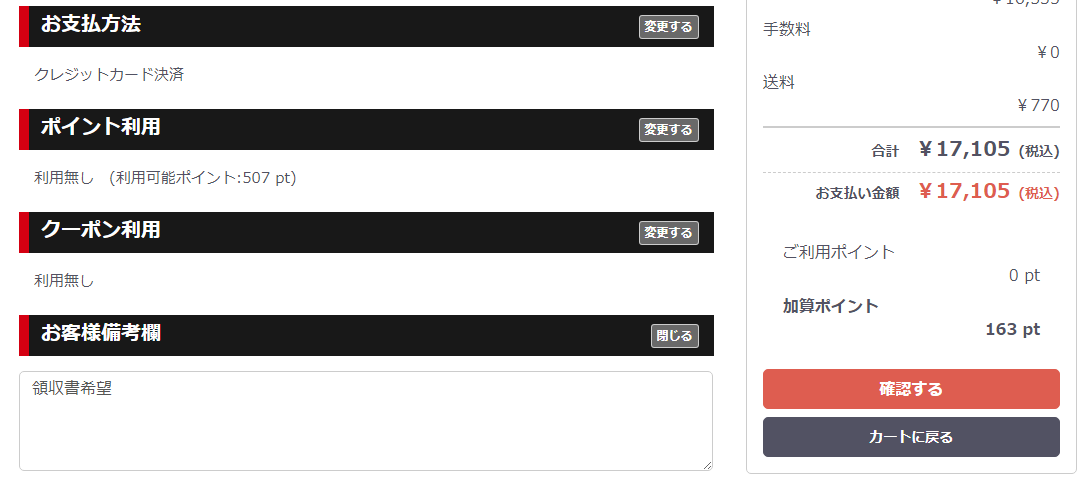The height and width of the screenshot is (484, 1082).
Task: Select the ポイント利用 section header
Action: point(366,129)
